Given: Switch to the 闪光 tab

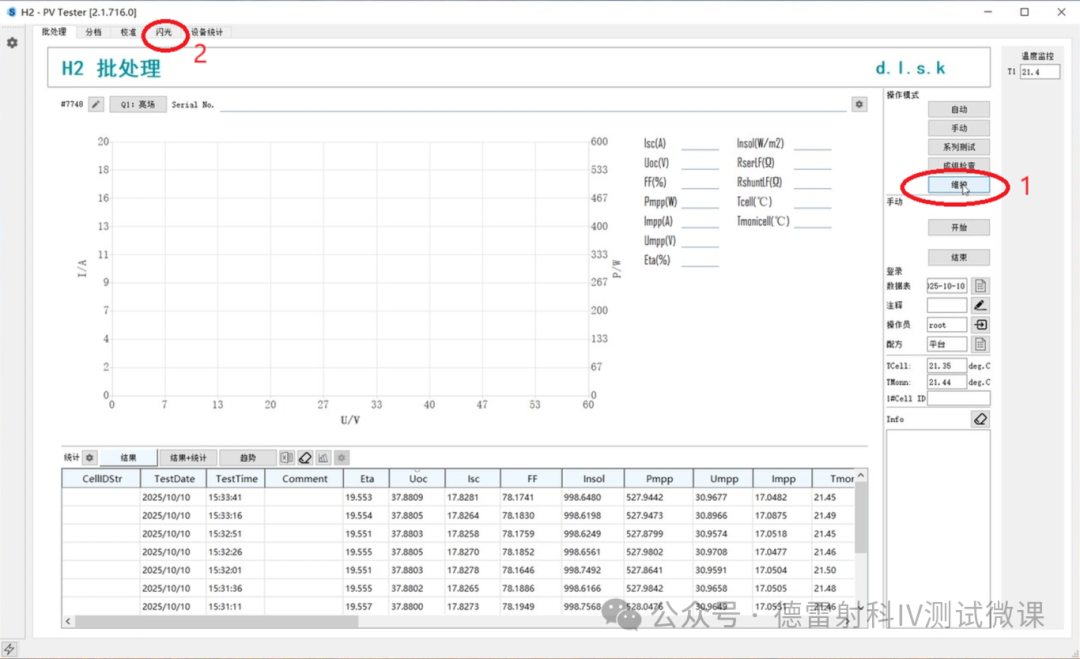Looking at the screenshot, I should (x=163, y=32).
